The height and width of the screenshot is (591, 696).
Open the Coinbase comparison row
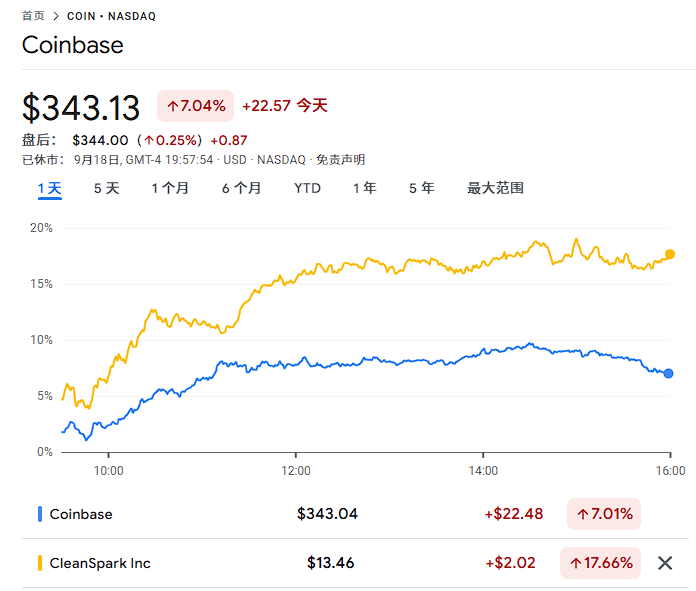pos(80,514)
